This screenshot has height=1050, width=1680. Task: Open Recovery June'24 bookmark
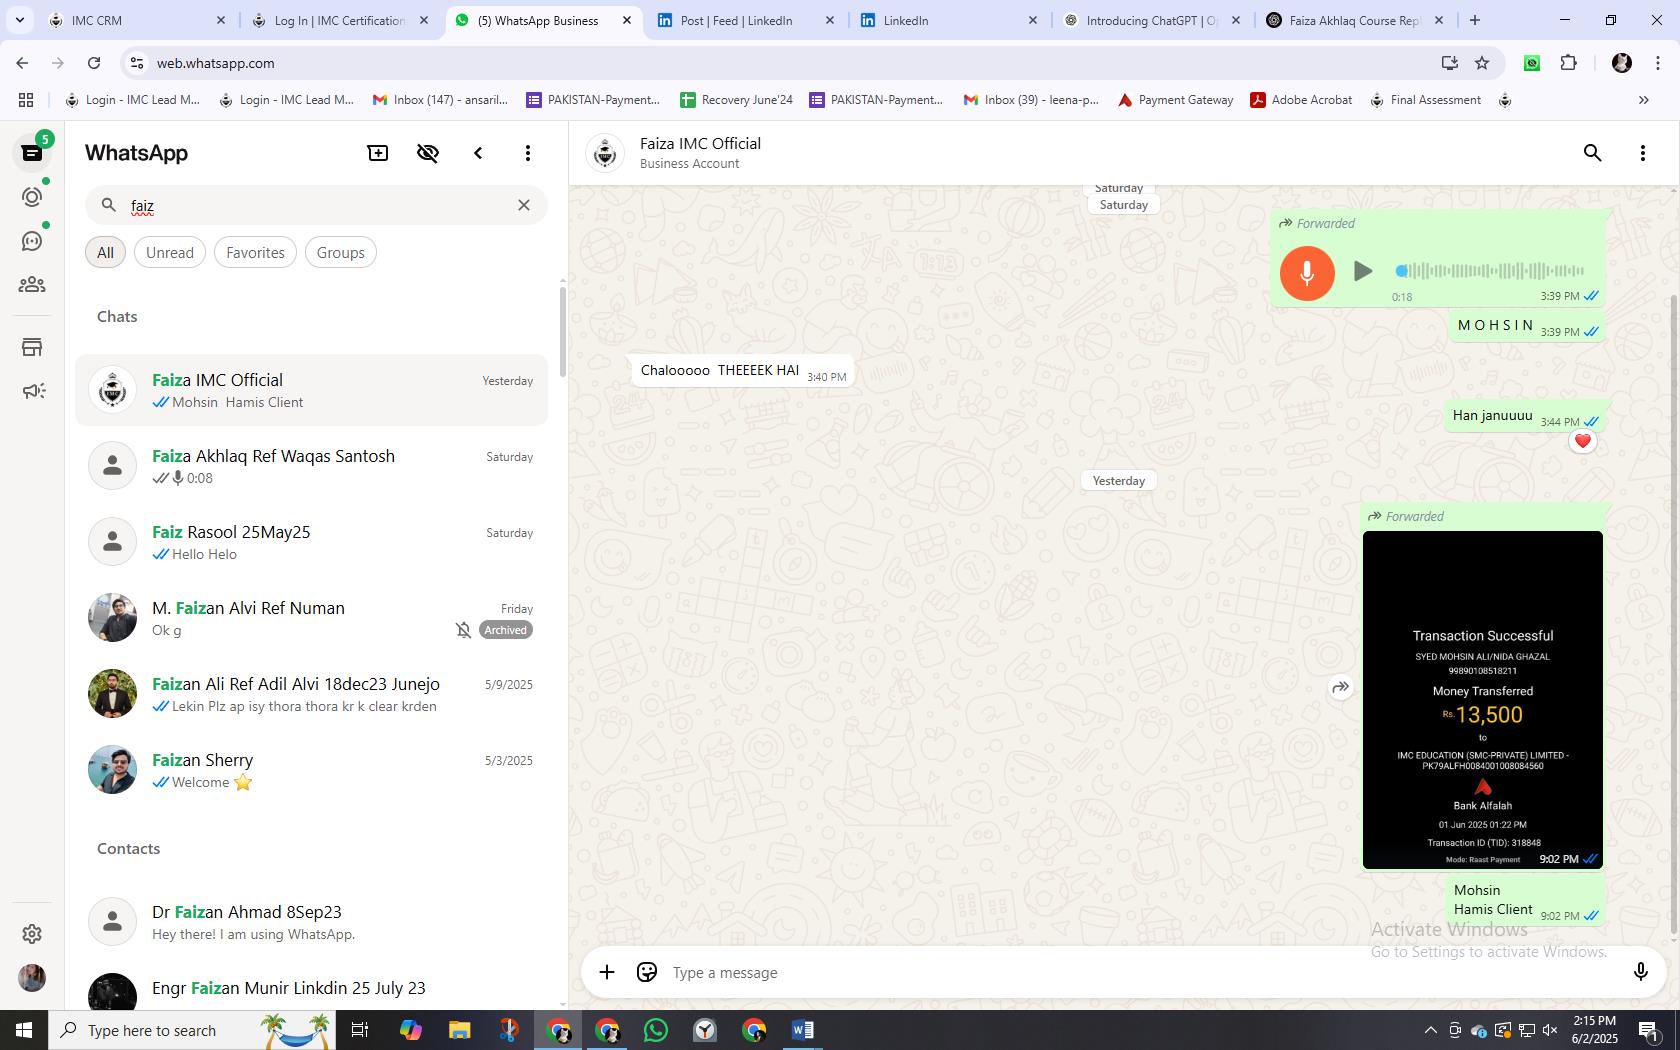(736, 100)
